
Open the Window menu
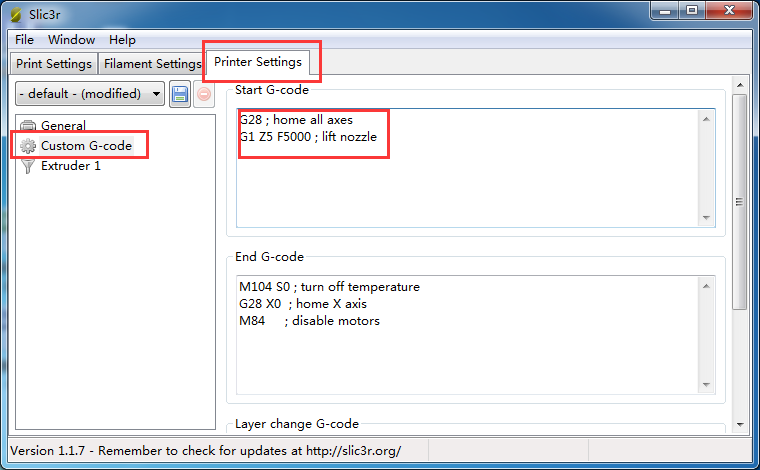pos(71,40)
